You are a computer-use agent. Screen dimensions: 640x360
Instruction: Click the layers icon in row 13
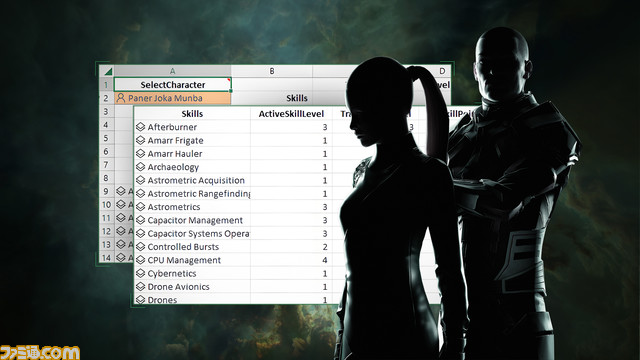[120, 244]
